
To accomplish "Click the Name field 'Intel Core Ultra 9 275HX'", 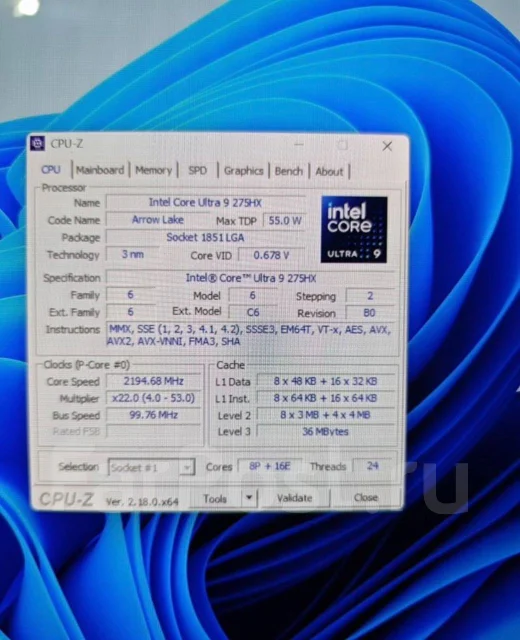I will click(205, 203).
